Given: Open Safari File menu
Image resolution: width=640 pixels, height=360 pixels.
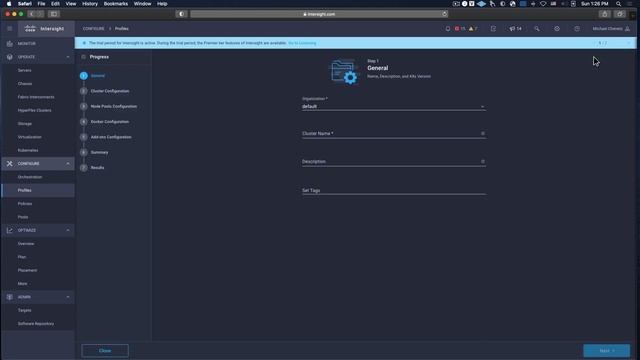Looking at the screenshot, I should pos(41,4).
